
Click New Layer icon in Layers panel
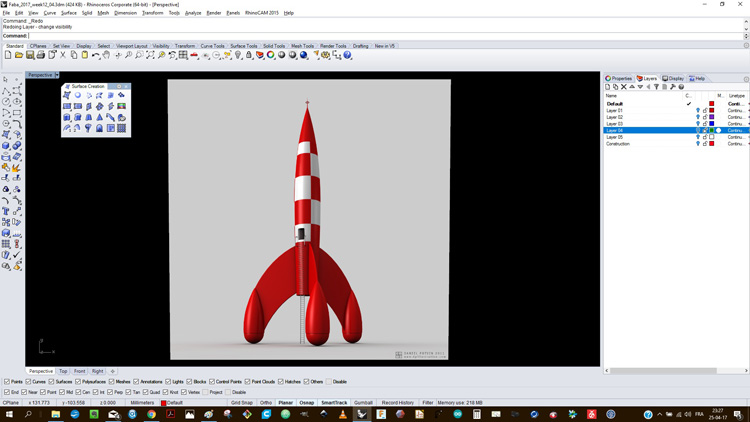pos(607,87)
